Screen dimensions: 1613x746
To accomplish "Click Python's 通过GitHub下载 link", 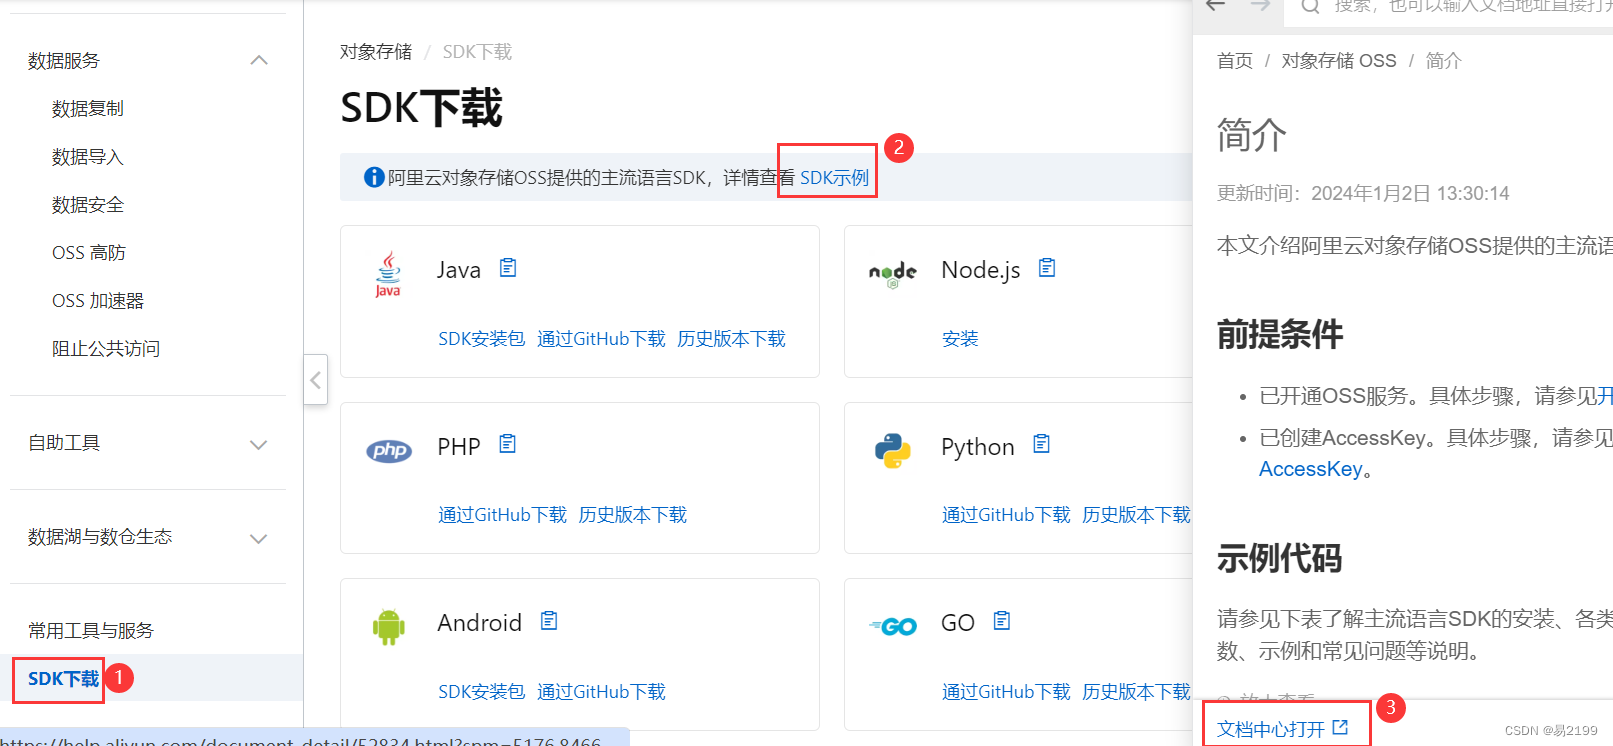I will click(x=1006, y=515).
